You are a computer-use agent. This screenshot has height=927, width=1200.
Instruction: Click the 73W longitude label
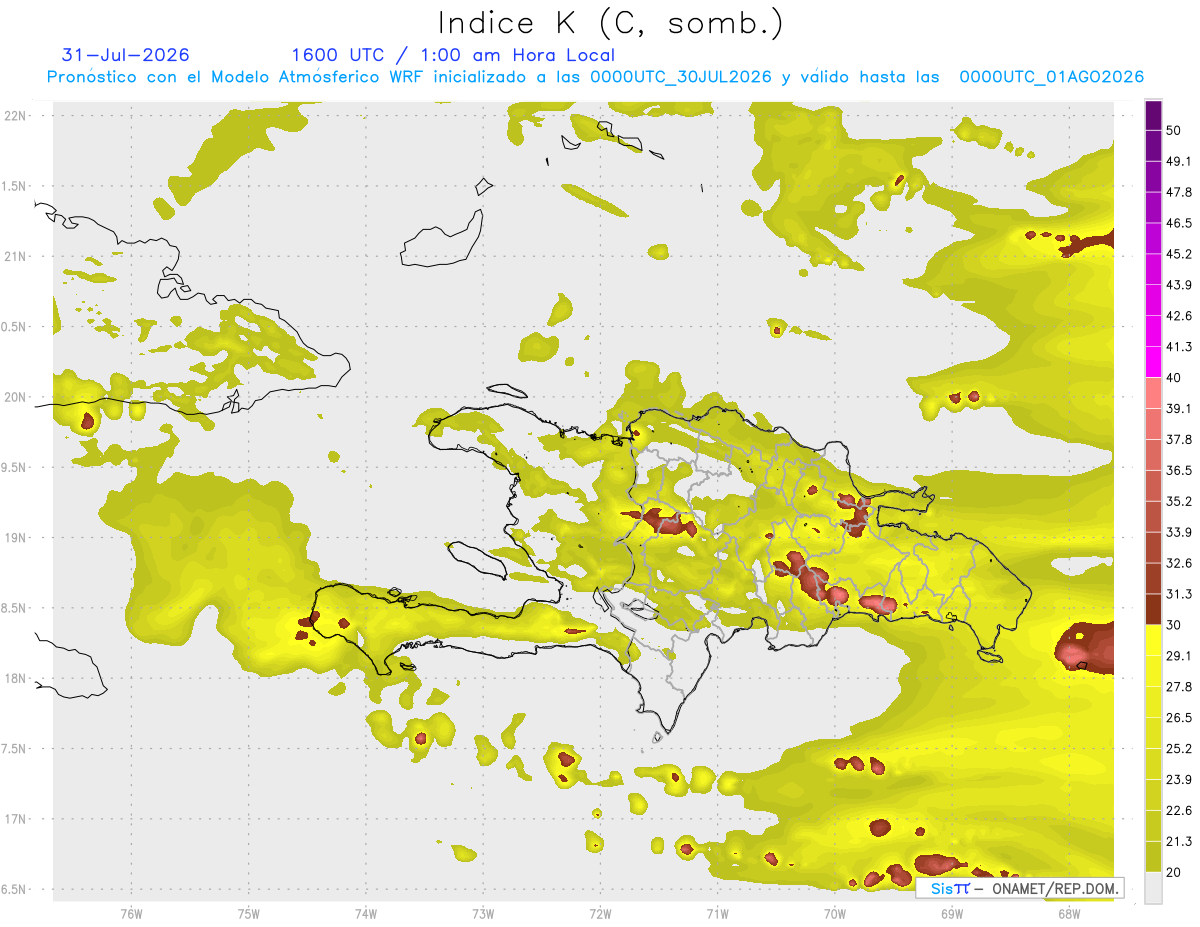[x=483, y=914]
